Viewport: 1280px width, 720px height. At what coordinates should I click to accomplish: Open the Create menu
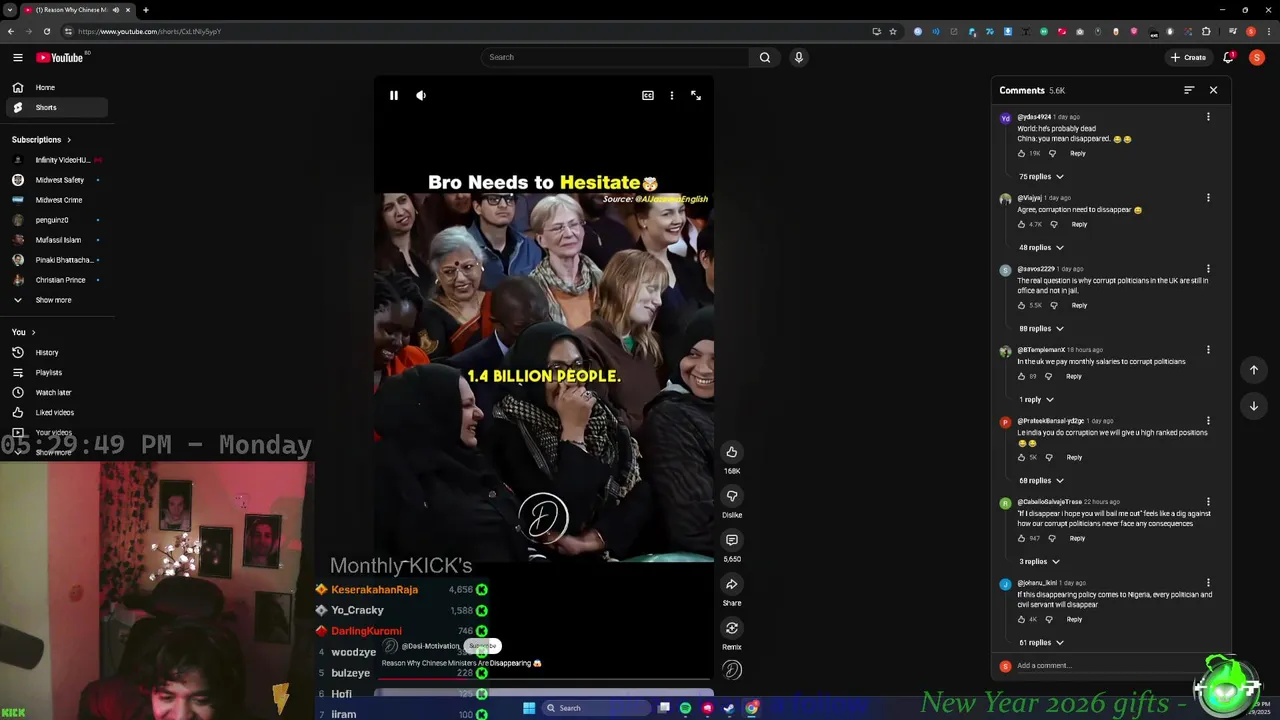click(1188, 57)
